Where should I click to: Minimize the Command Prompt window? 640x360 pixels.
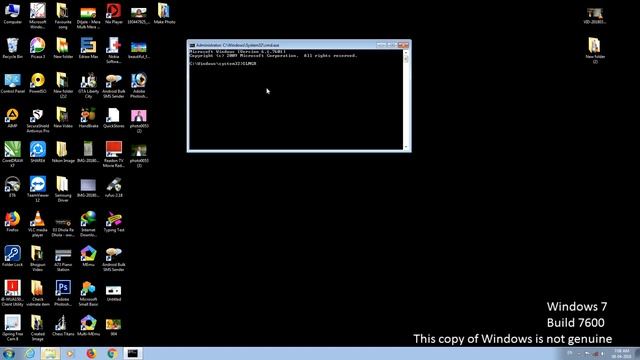[381, 45]
